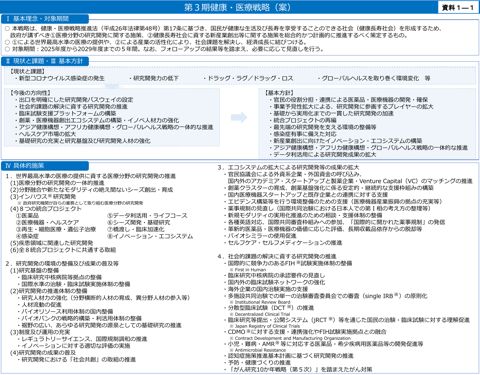This screenshot has height=375, width=480.
Task: Click the '【今後の方向性】' heading
Action: coord(30,93)
